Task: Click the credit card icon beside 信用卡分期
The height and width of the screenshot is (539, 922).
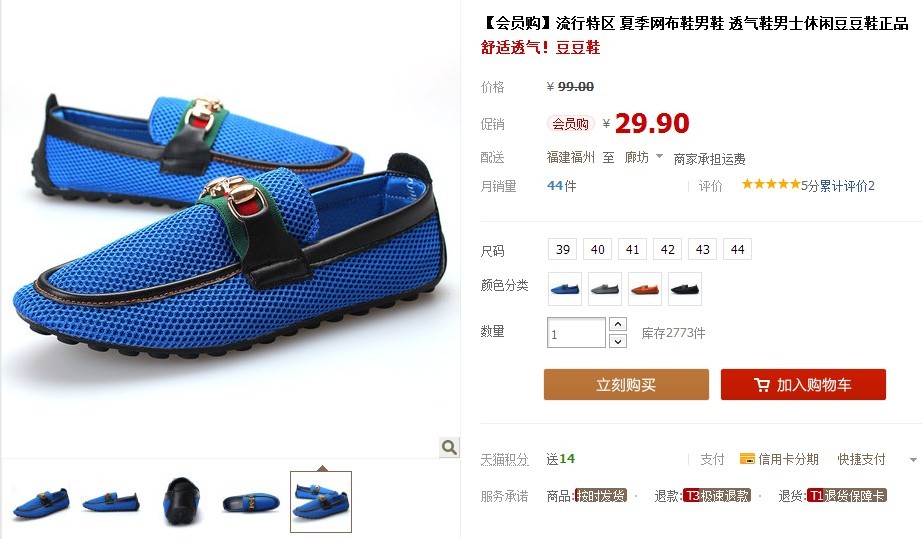Action: point(747,459)
